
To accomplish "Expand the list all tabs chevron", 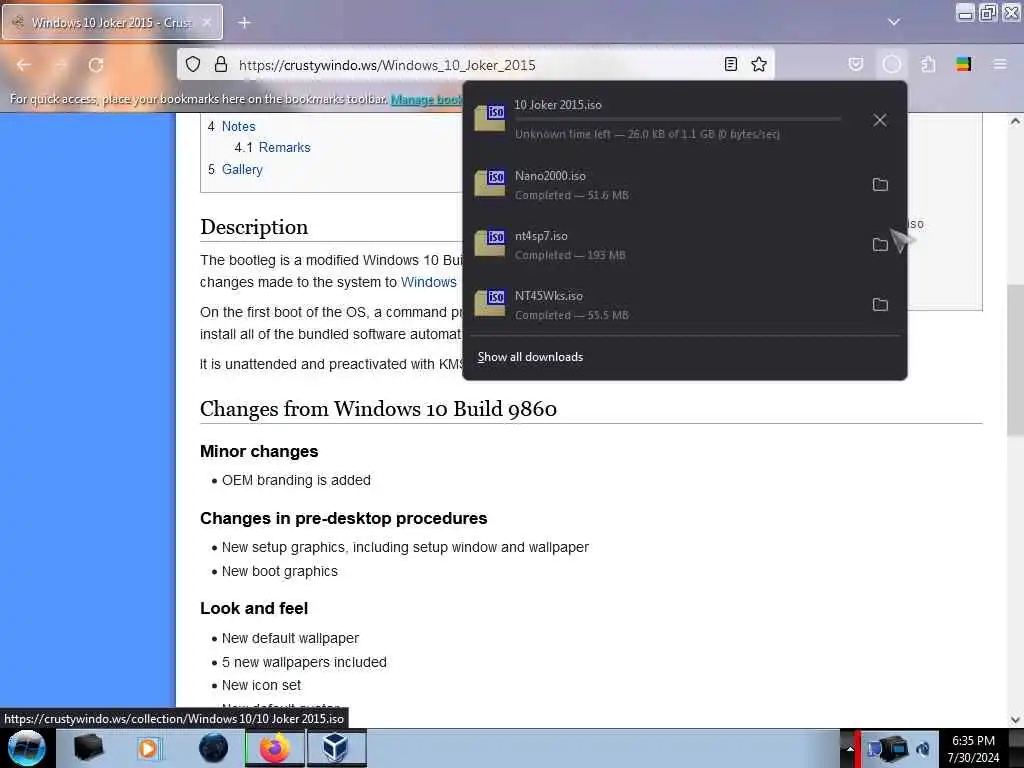I will [894, 22].
